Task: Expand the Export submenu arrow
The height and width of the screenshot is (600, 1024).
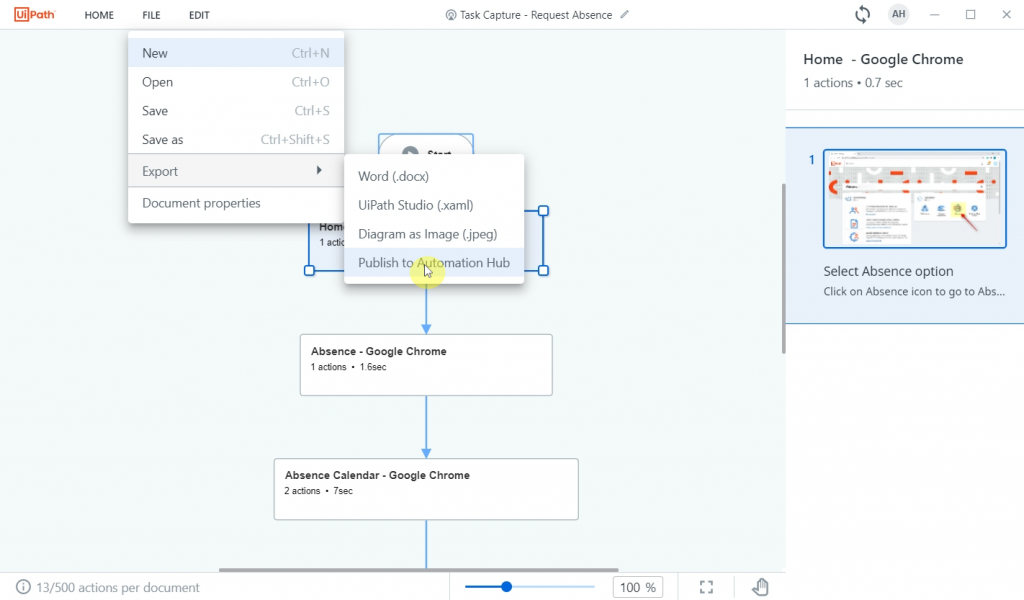Action: pyautogui.click(x=319, y=170)
